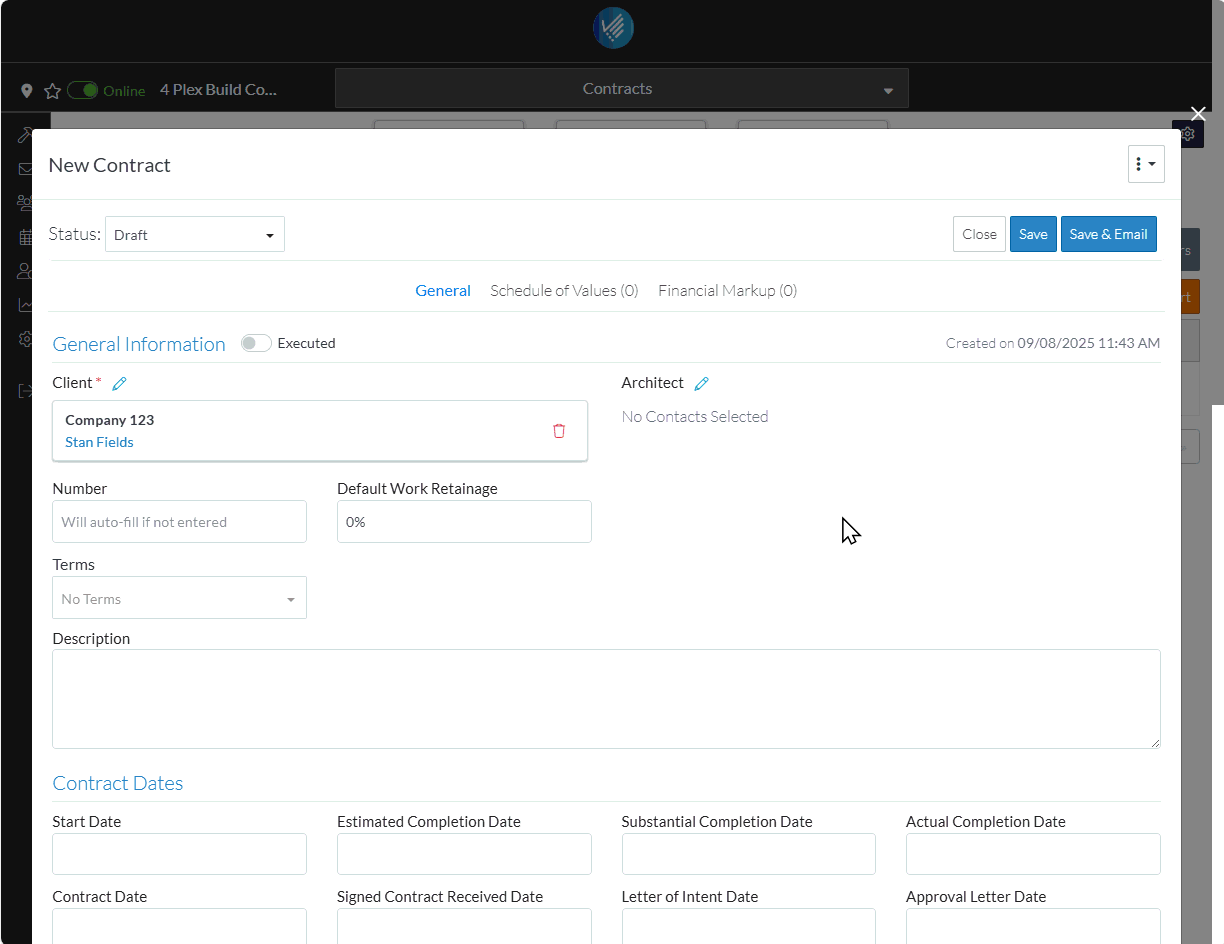
Task: Switch to Schedule of Values tab
Action: coord(564,291)
